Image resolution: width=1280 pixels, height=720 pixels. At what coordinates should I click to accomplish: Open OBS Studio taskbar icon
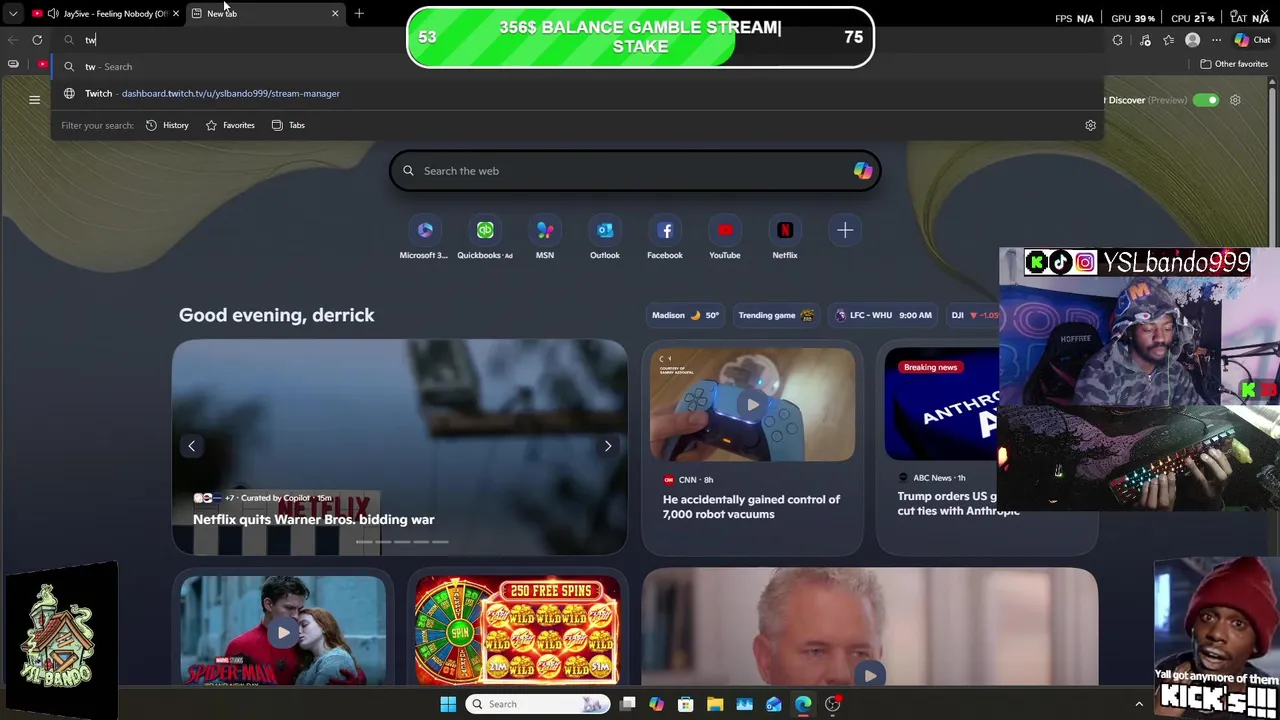pos(832,704)
